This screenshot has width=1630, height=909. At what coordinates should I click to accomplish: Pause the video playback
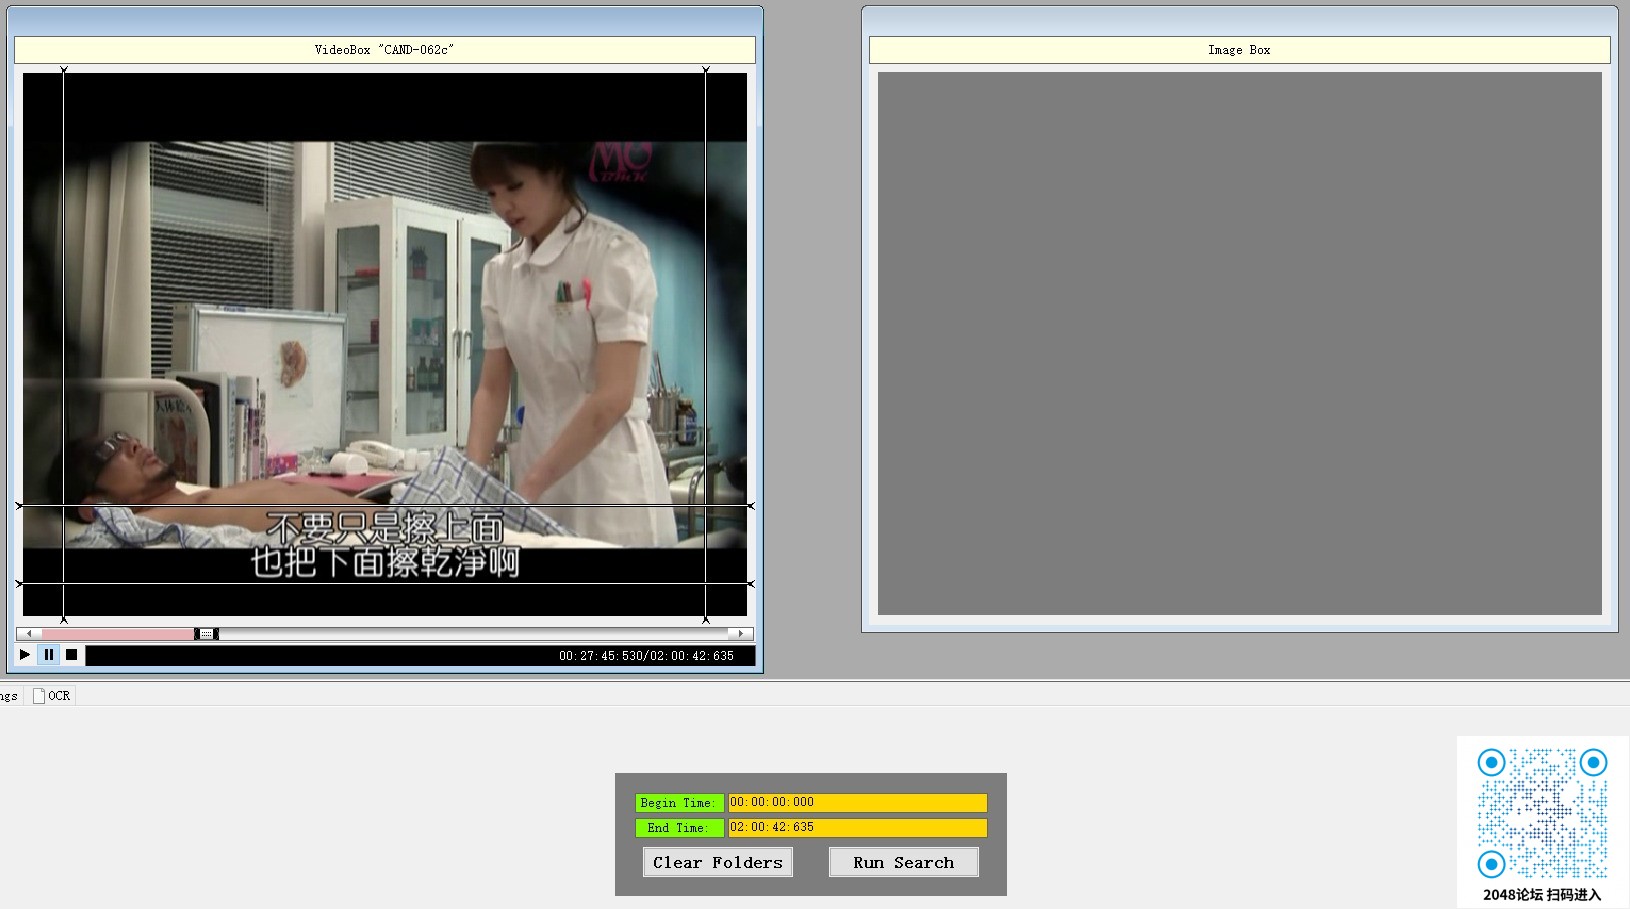tap(48, 655)
